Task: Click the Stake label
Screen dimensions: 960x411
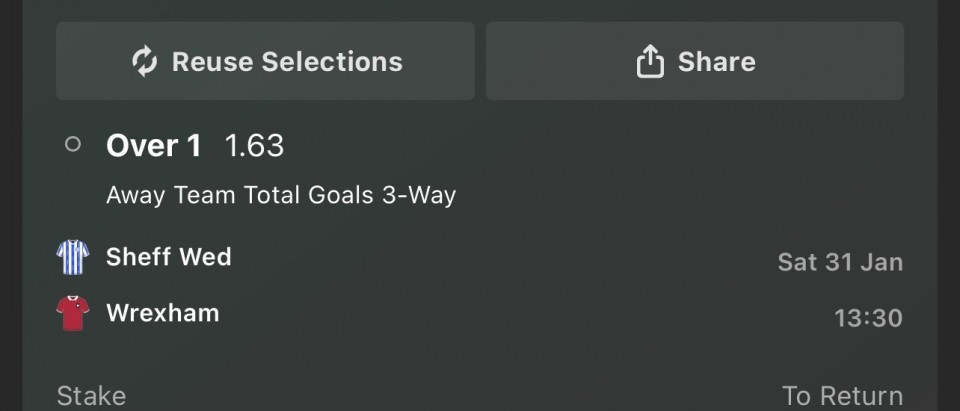Action: tap(91, 396)
